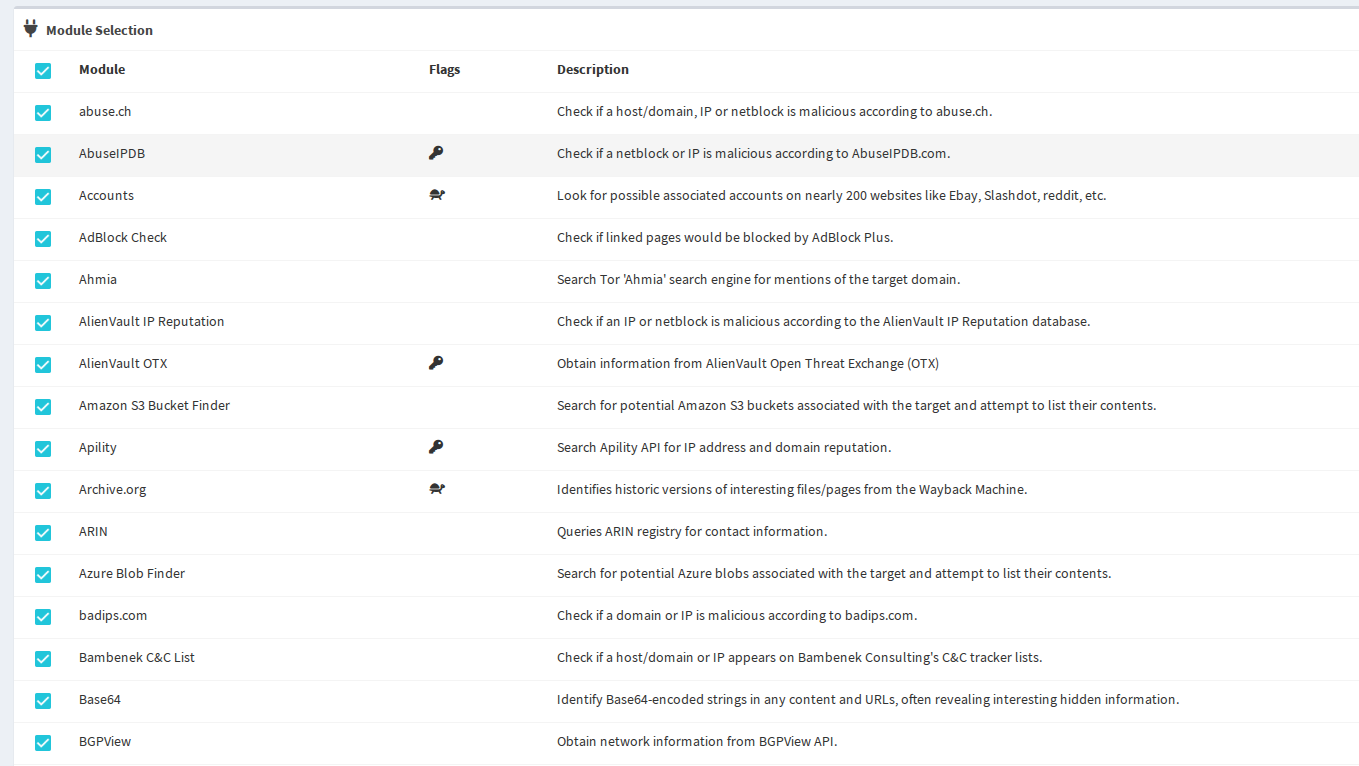Select the 'AlienVault OTX' module name
Image resolution: width=1359 pixels, height=766 pixels.
click(123, 363)
